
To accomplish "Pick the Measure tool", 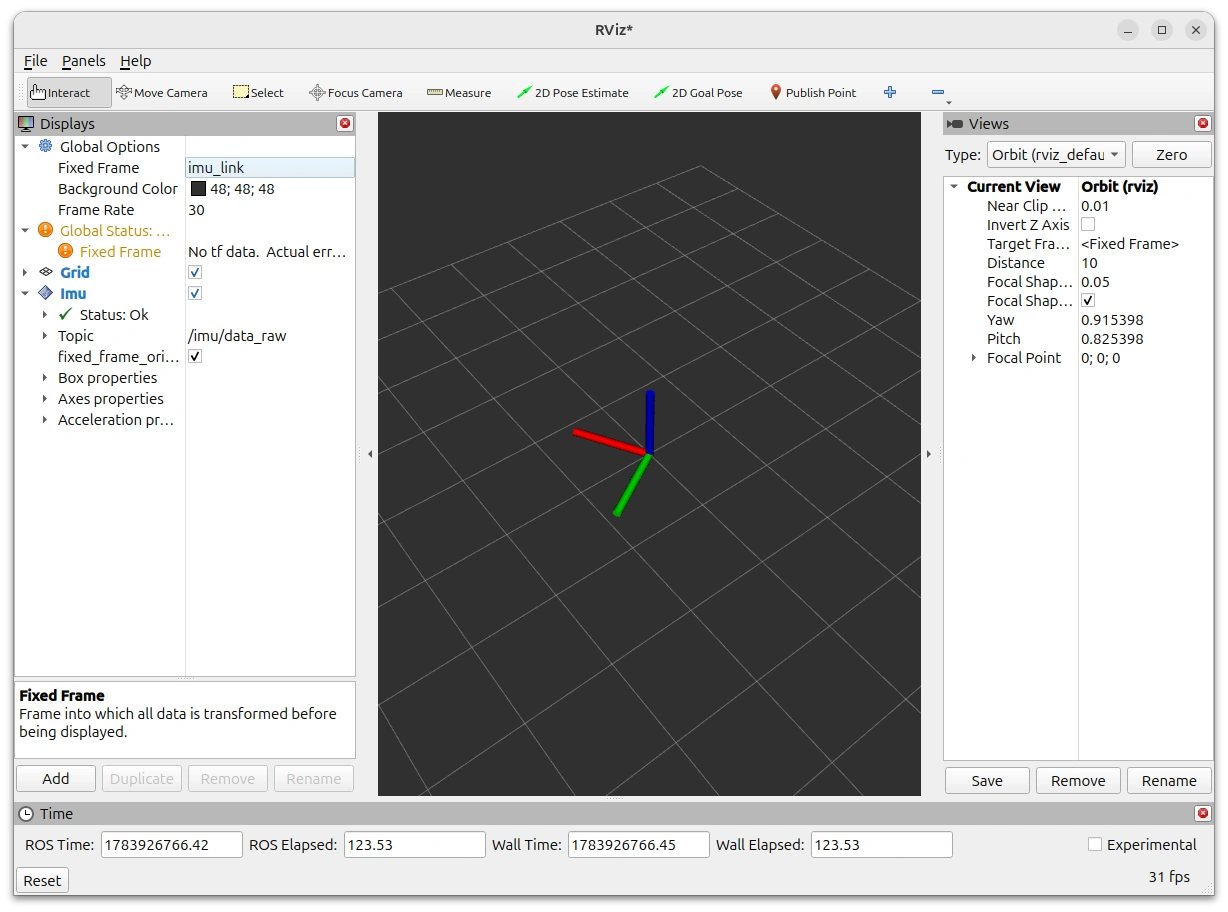I will (x=459, y=93).
